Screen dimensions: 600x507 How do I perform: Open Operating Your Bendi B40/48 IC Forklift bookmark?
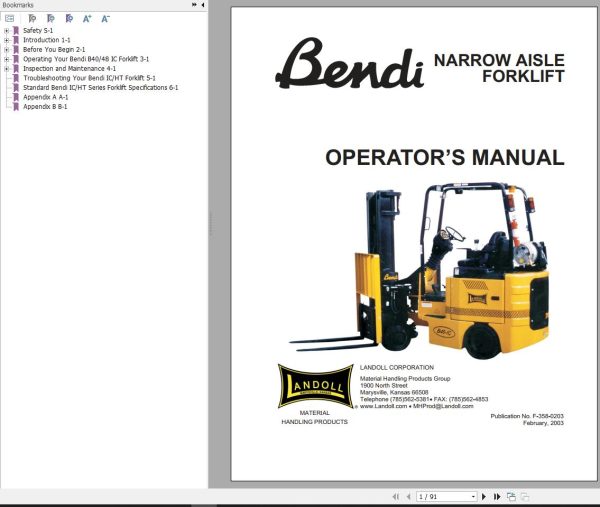[x=86, y=59]
